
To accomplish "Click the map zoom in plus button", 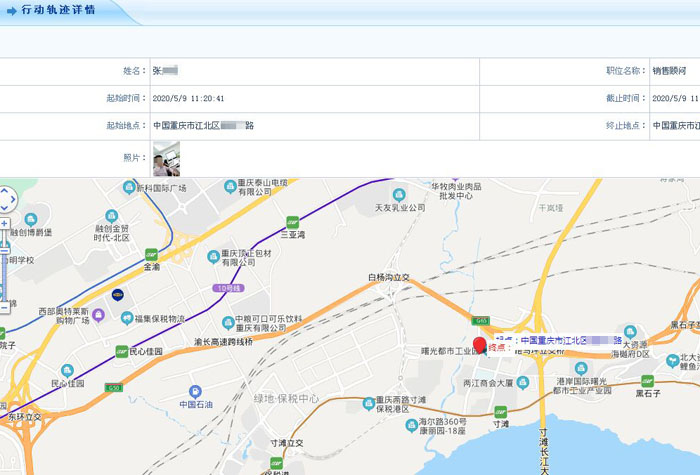I will point(5,224).
